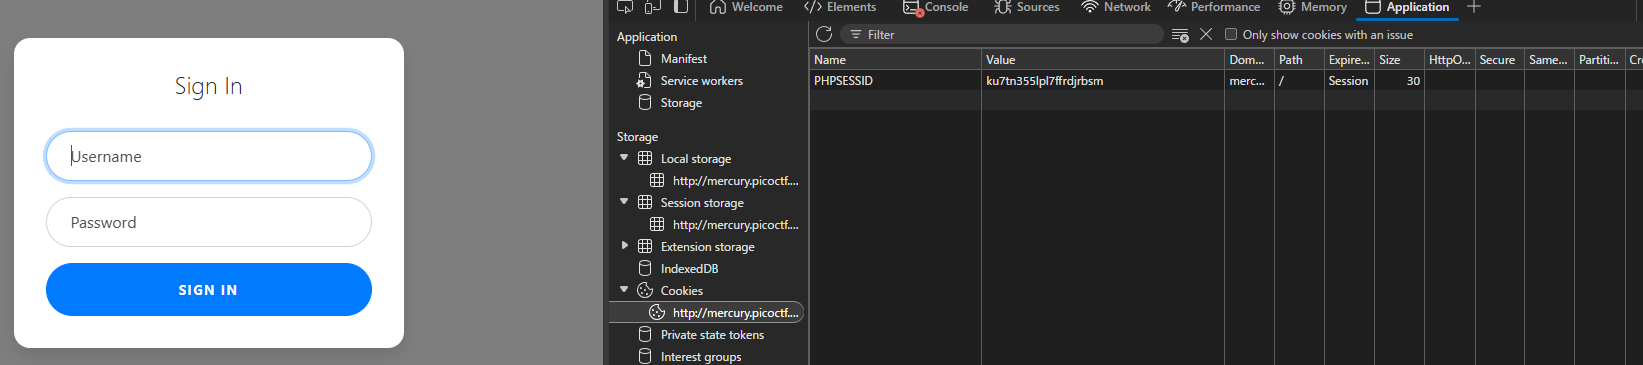Sort by Domain column header

(x=1249, y=60)
